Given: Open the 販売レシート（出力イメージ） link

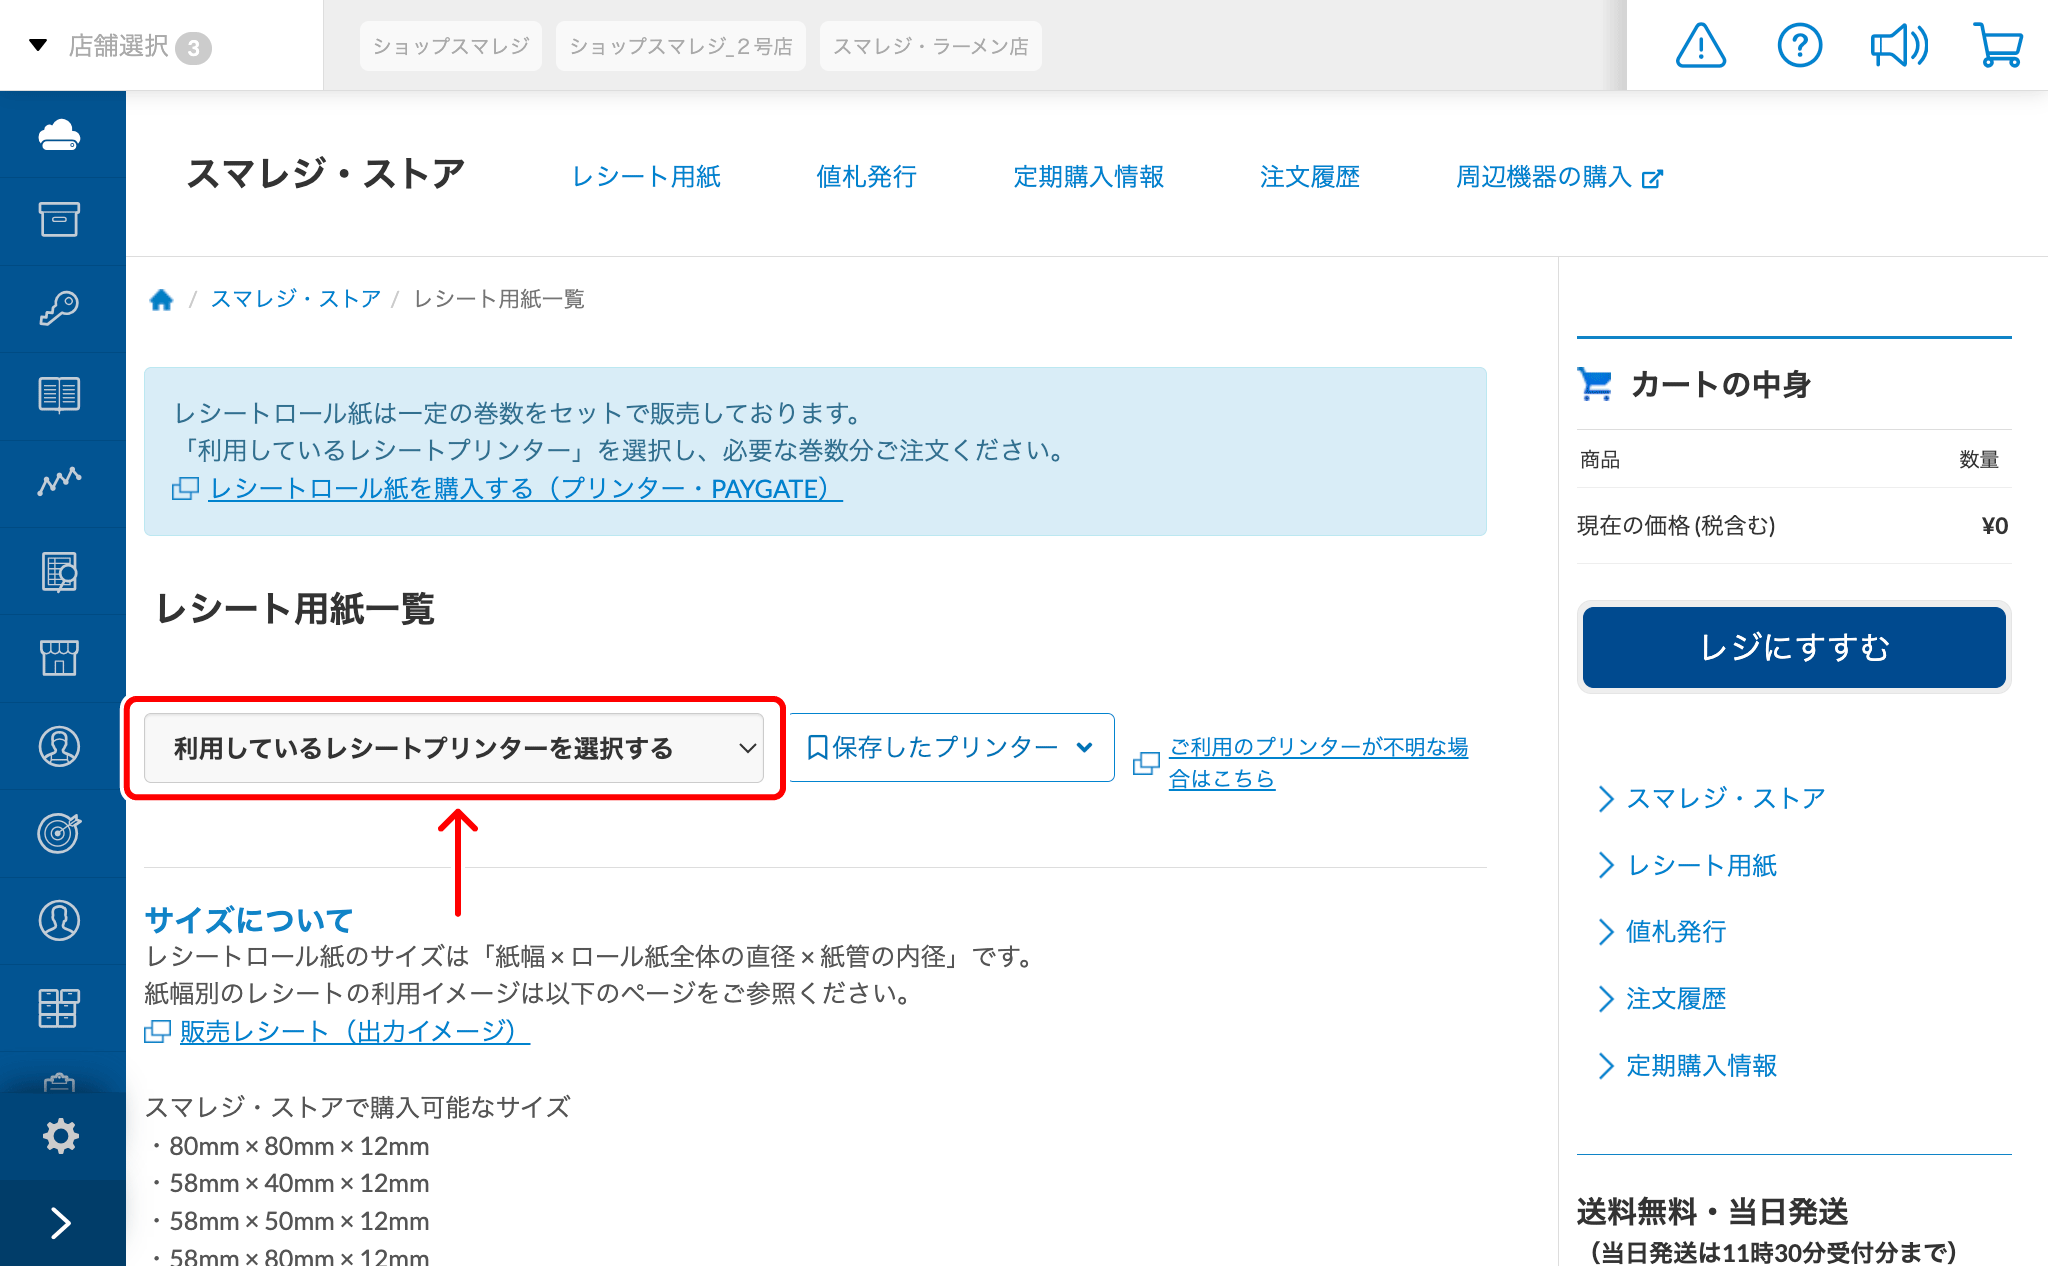Looking at the screenshot, I should (352, 1031).
